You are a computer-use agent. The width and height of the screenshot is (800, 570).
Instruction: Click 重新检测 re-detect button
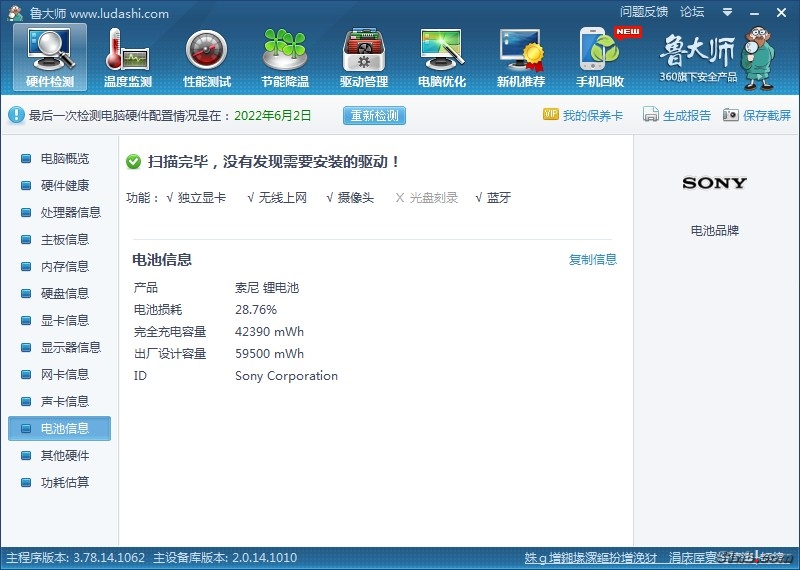click(x=374, y=115)
